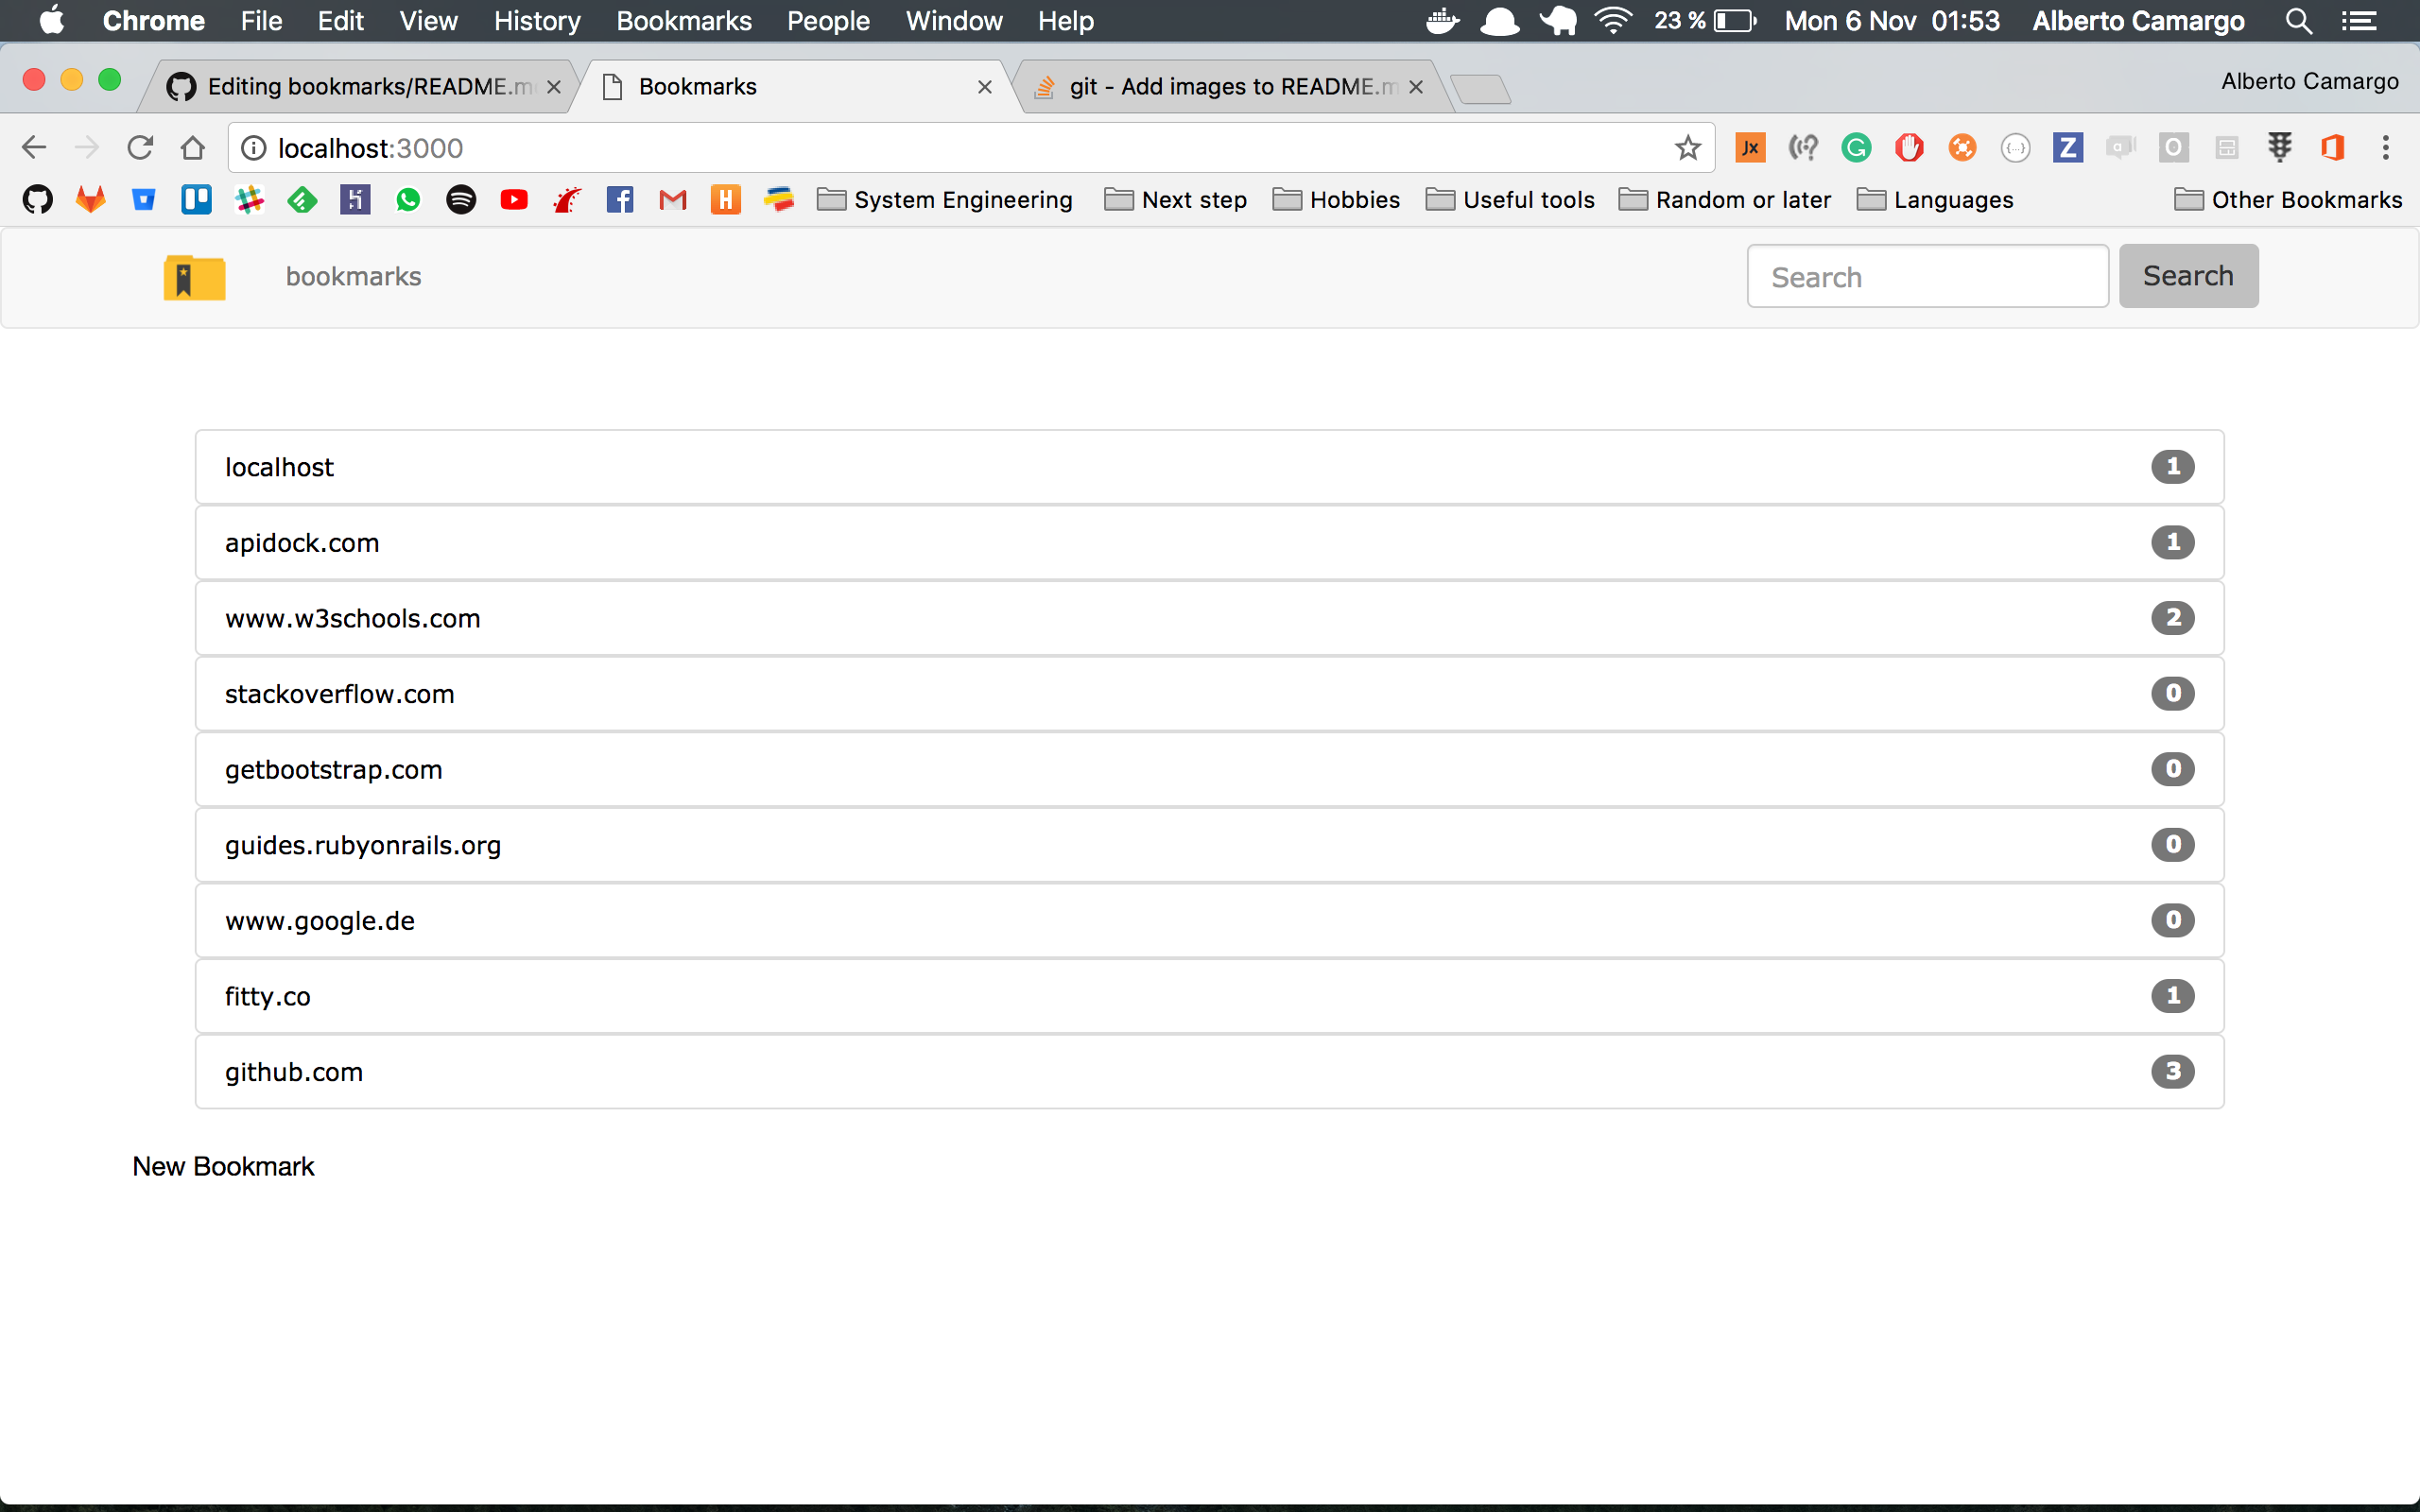Click the Grammarly extension icon
The height and width of the screenshot is (1512, 2420).
[1856, 148]
